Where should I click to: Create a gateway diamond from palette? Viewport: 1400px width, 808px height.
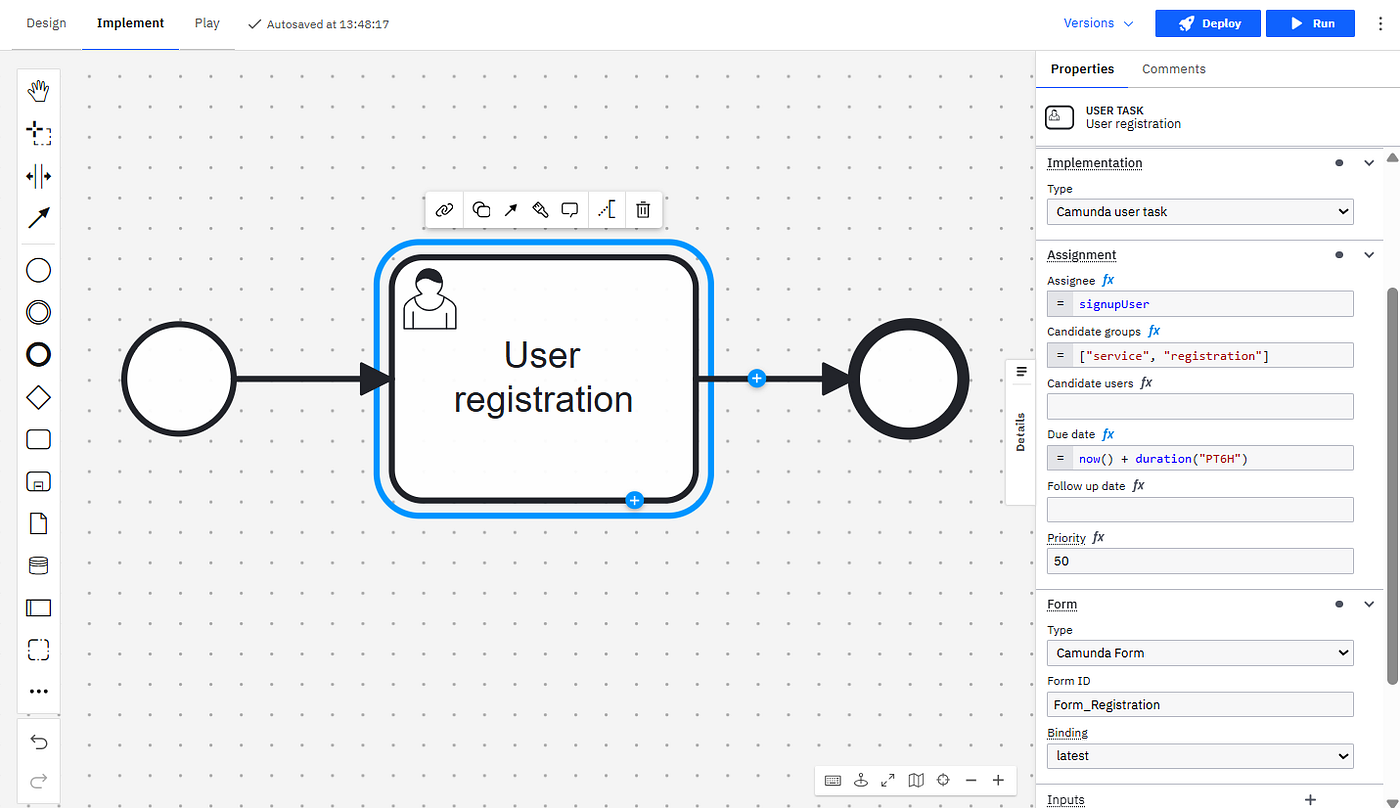click(x=38, y=398)
